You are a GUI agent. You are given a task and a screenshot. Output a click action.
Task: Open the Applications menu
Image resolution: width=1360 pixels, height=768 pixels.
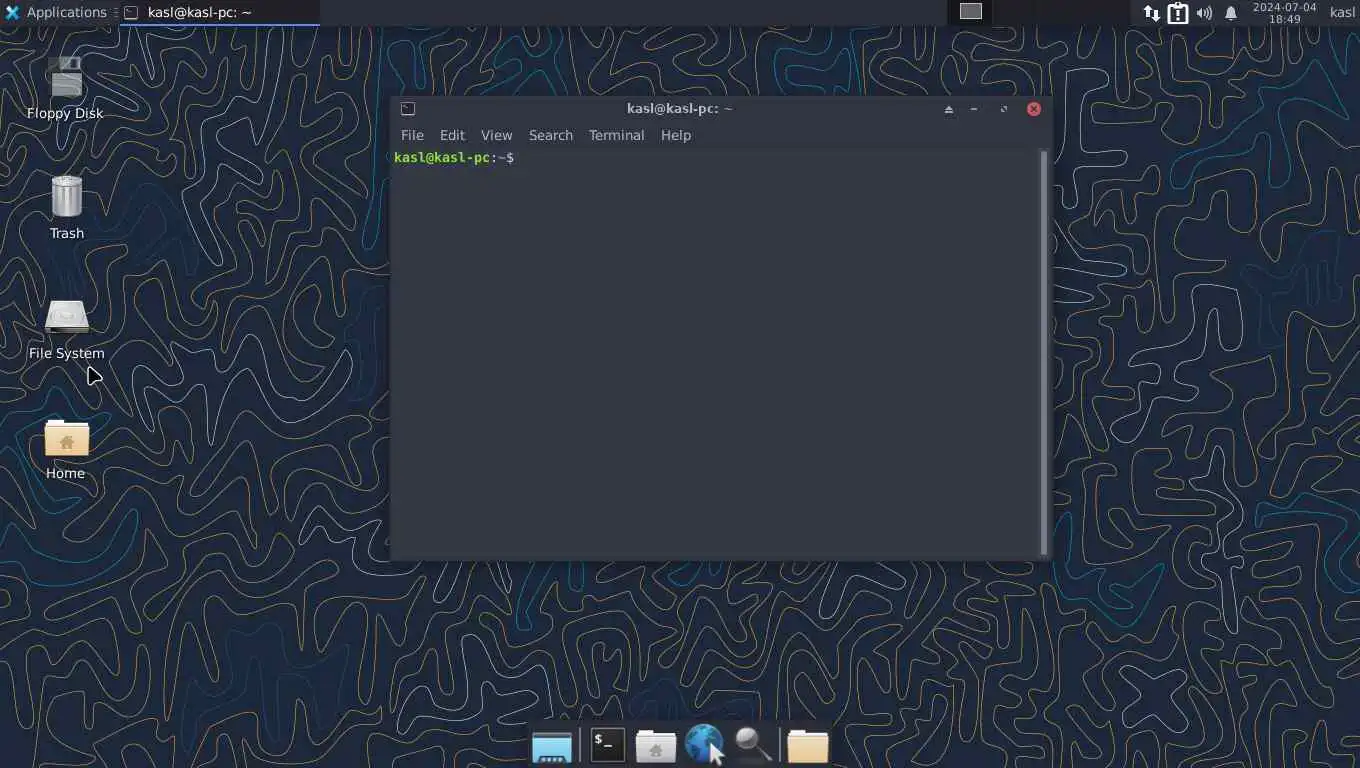point(56,12)
